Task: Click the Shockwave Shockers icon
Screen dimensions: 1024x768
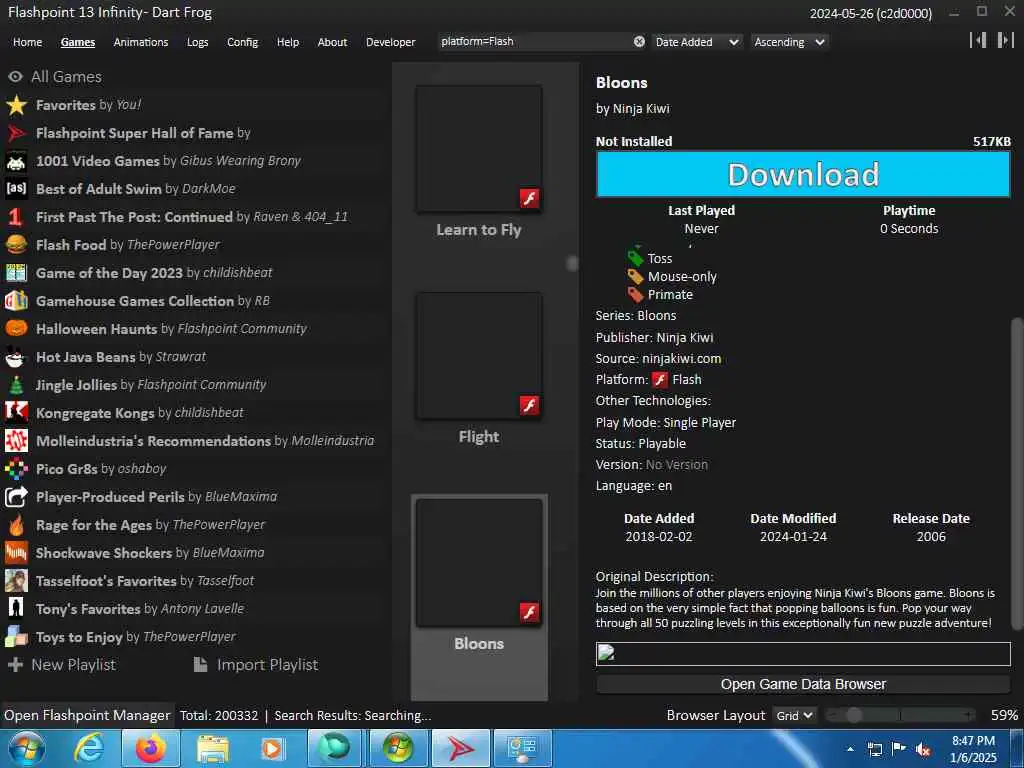Action: tap(16, 553)
